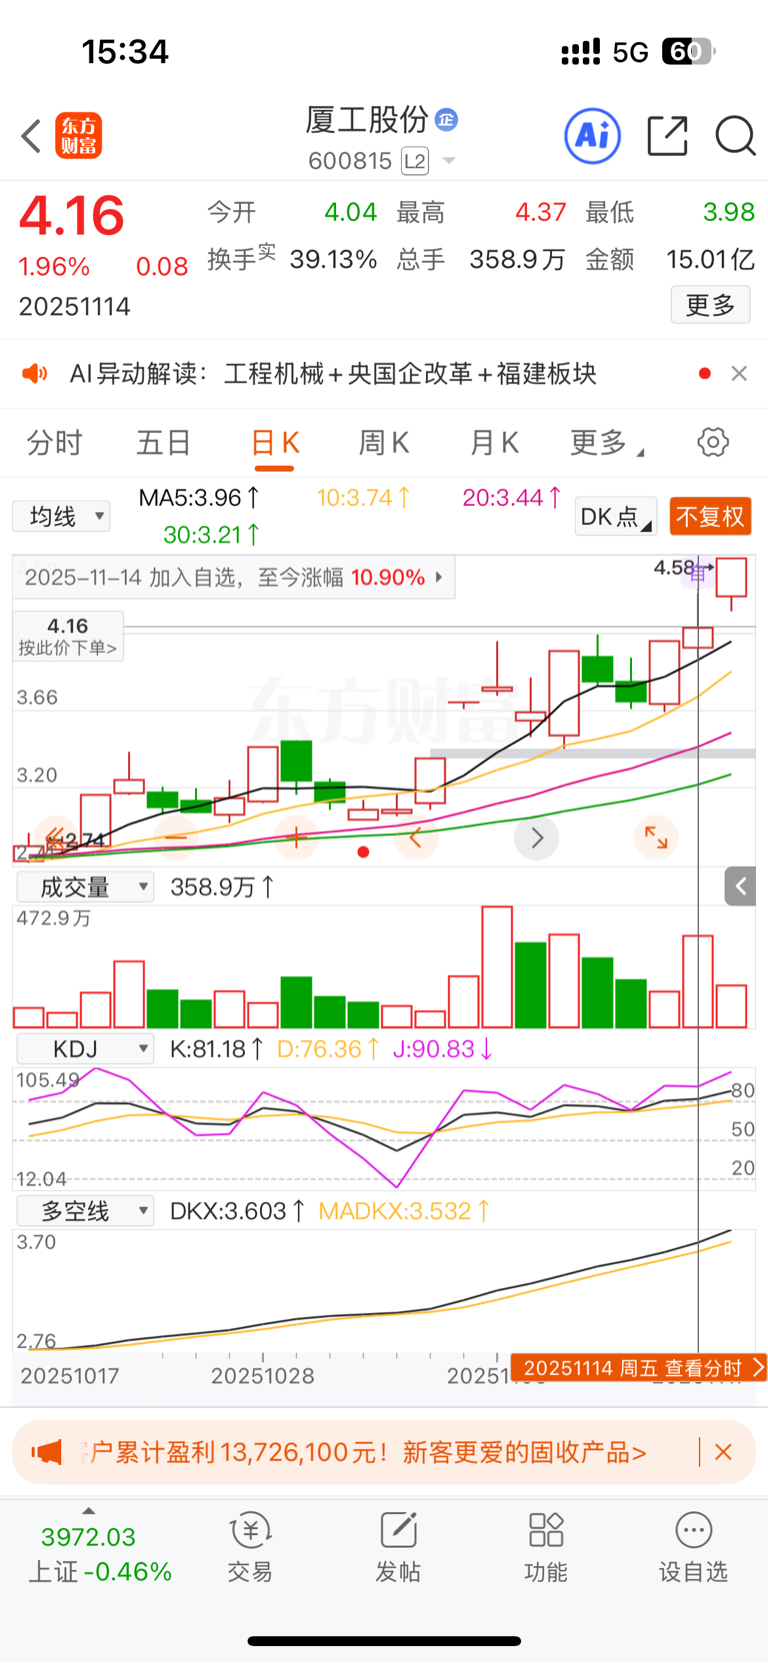Expand the arrow next to L2

tap(449, 161)
